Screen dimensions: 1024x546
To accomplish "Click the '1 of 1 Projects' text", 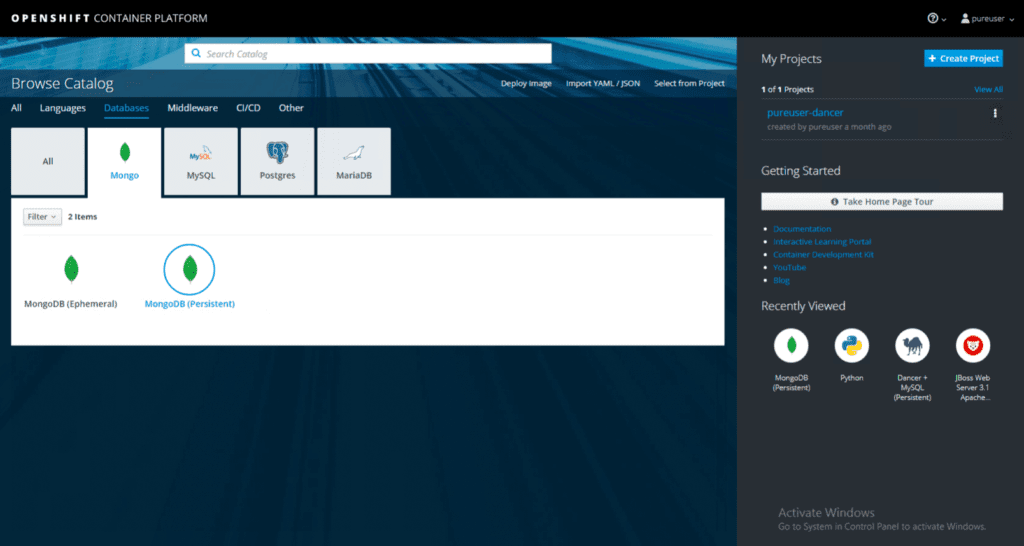I will click(788, 89).
